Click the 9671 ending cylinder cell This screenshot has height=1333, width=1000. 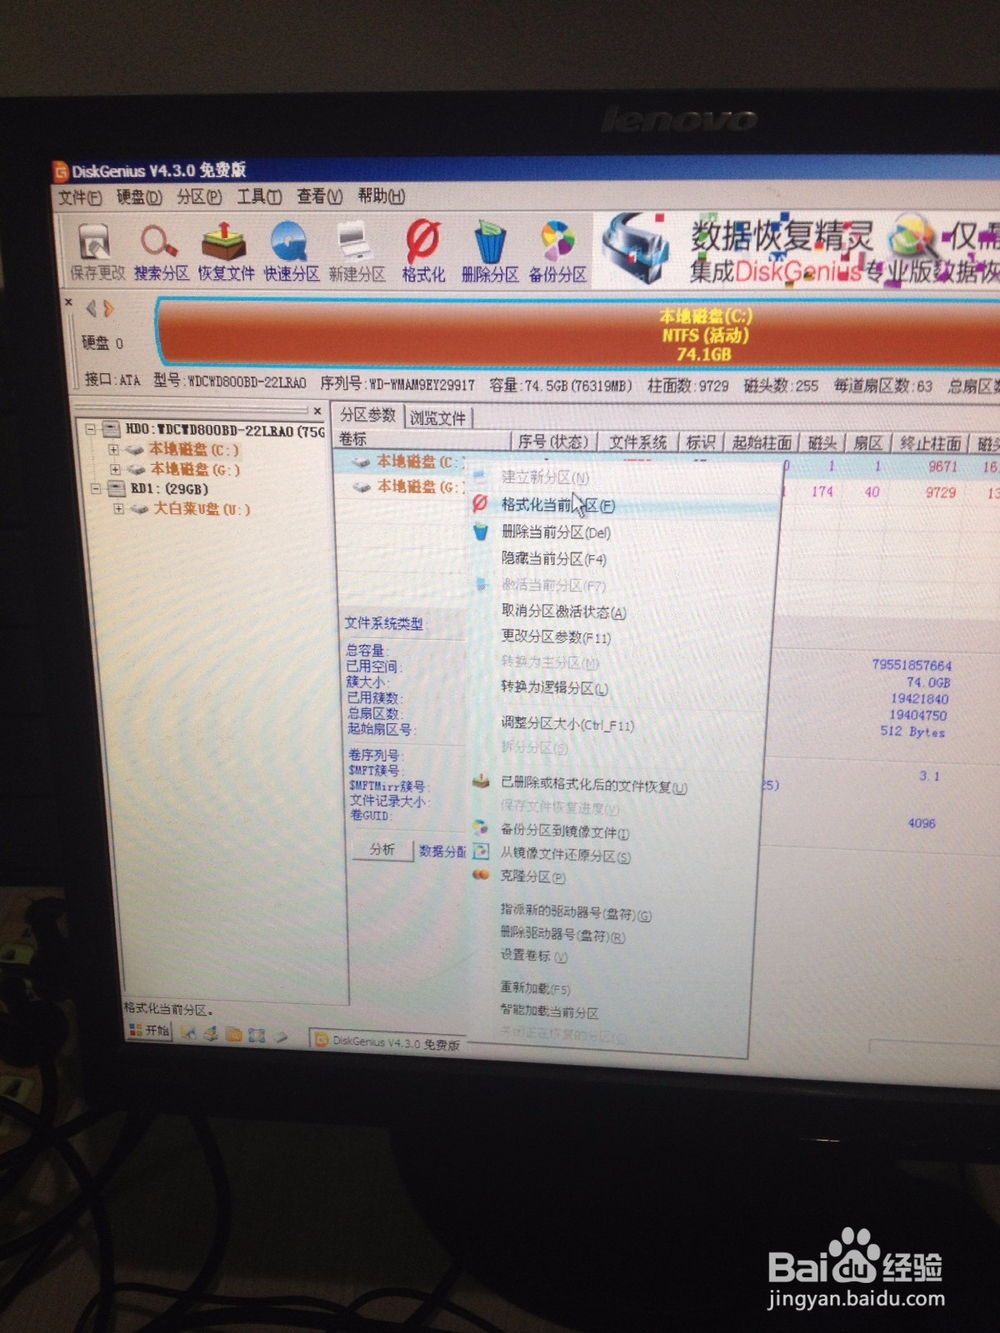942,467
